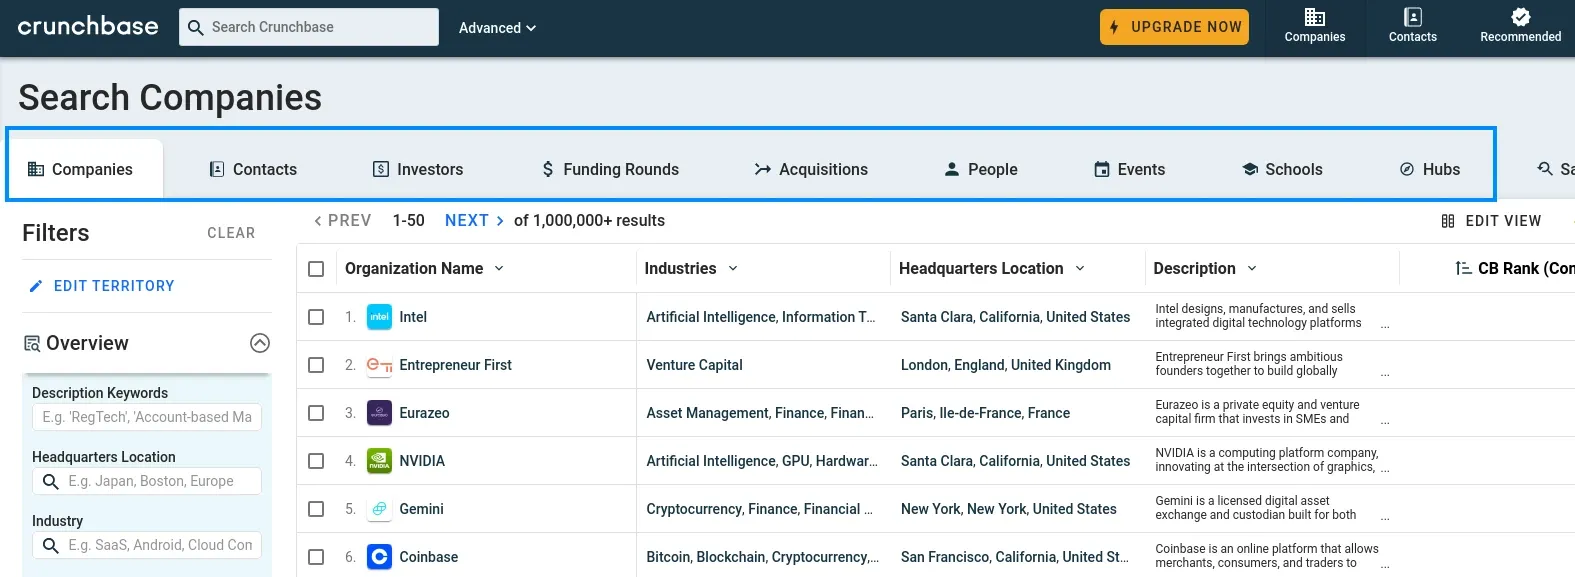Image resolution: width=1575 pixels, height=577 pixels.
Task: Open the Coinbase organization name link
Action: 429,557
